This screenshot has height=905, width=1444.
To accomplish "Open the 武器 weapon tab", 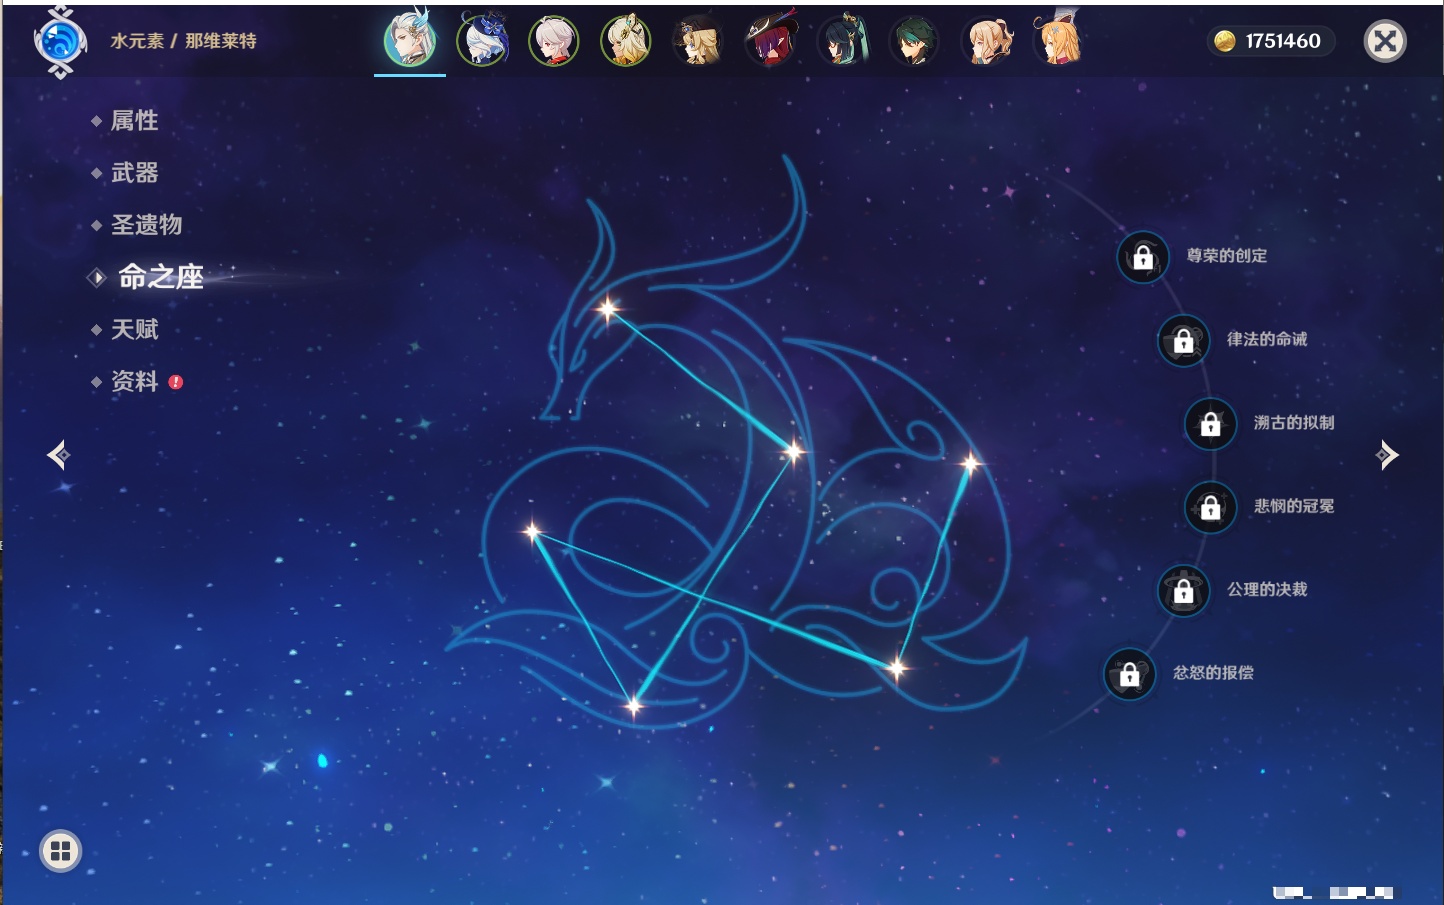I will click(x=134, y=173).
